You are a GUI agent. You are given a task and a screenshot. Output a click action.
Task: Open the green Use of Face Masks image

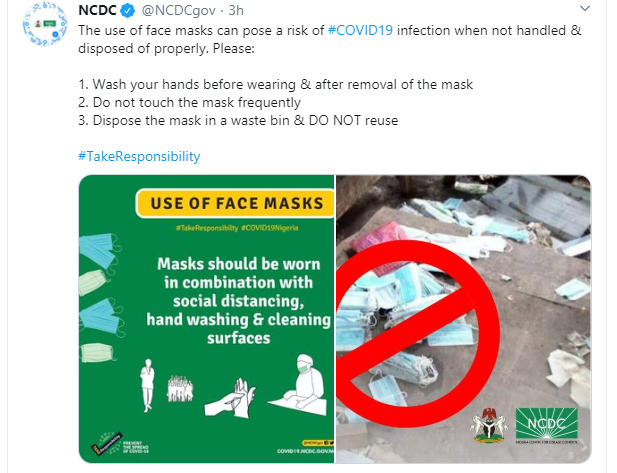(206, 319)
